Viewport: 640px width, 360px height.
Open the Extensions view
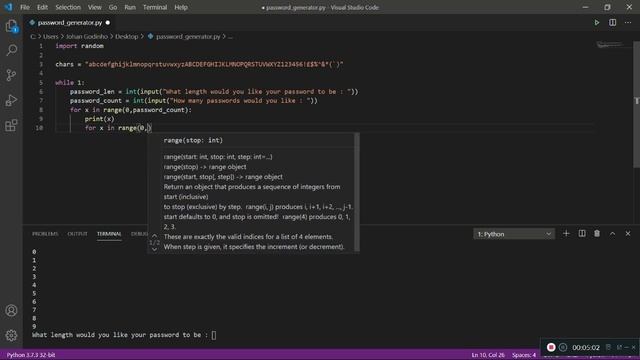coord(11,125)
